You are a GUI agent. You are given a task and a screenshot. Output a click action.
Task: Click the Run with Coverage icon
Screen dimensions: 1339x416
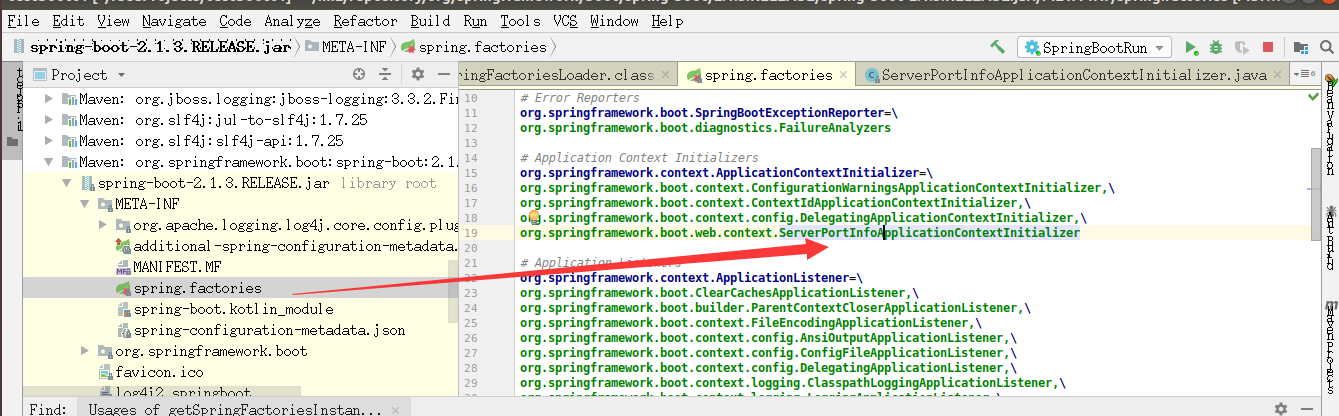[1242, 47]
